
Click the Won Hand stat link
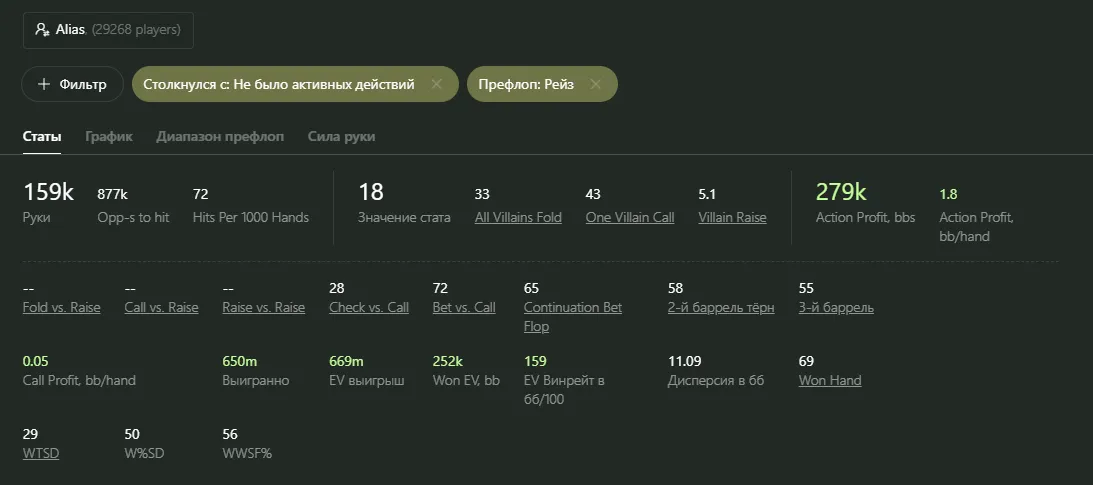coord(830,380)
